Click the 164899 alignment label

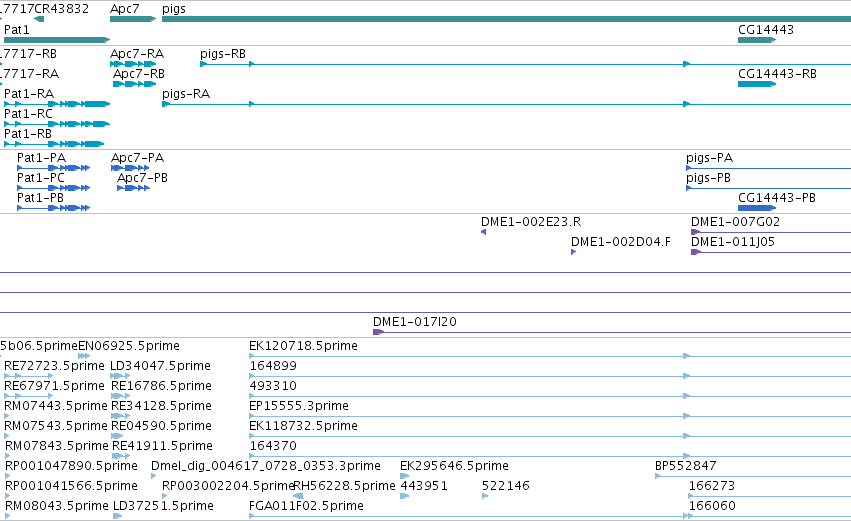[273, 366]
